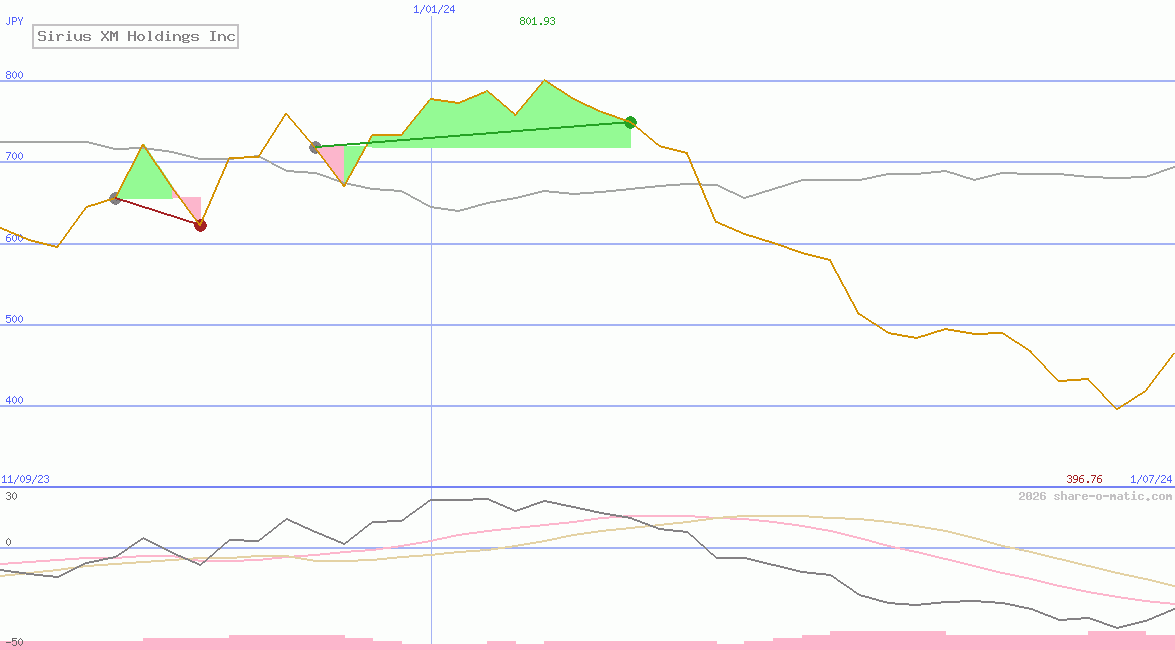Click the 400 price axis label
1175x650 pixels.
pyautogui.click(x=14, y=400)
